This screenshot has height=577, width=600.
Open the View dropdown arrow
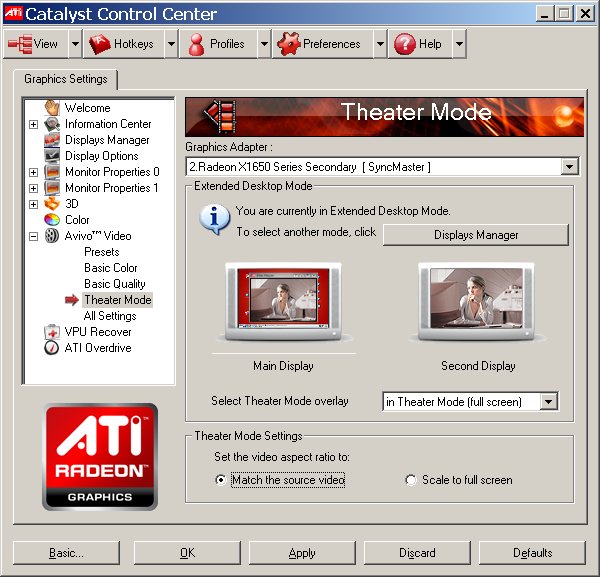pyautogui.click(x=75, y=44)
